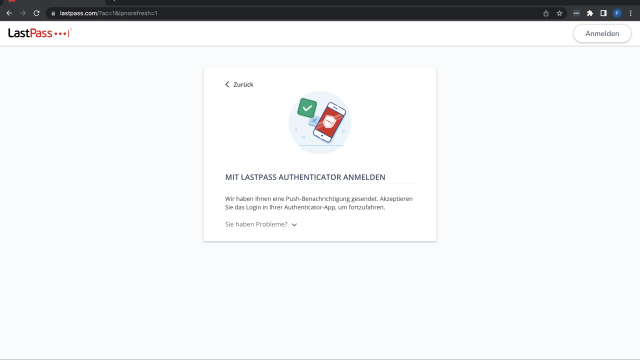The height and width of the screenshot is (360, 640).
Task: Click the browser forward arrow
Action: pos(23,13)
